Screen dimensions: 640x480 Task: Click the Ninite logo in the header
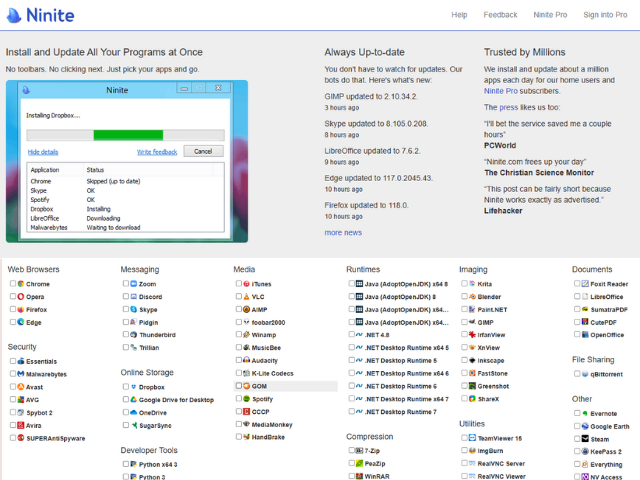(x=40, y=15)
